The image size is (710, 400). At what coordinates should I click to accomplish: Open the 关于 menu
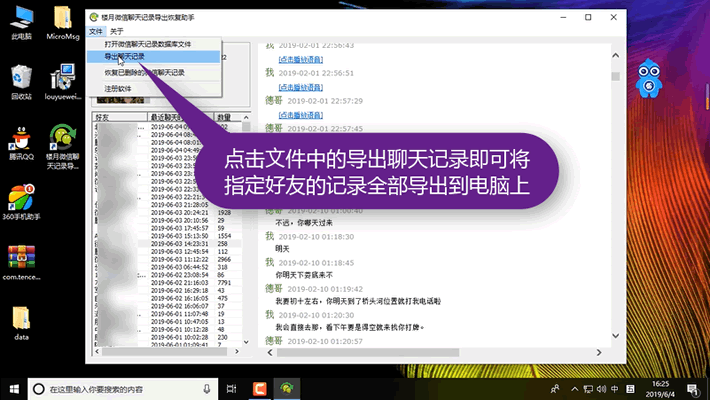116,31
